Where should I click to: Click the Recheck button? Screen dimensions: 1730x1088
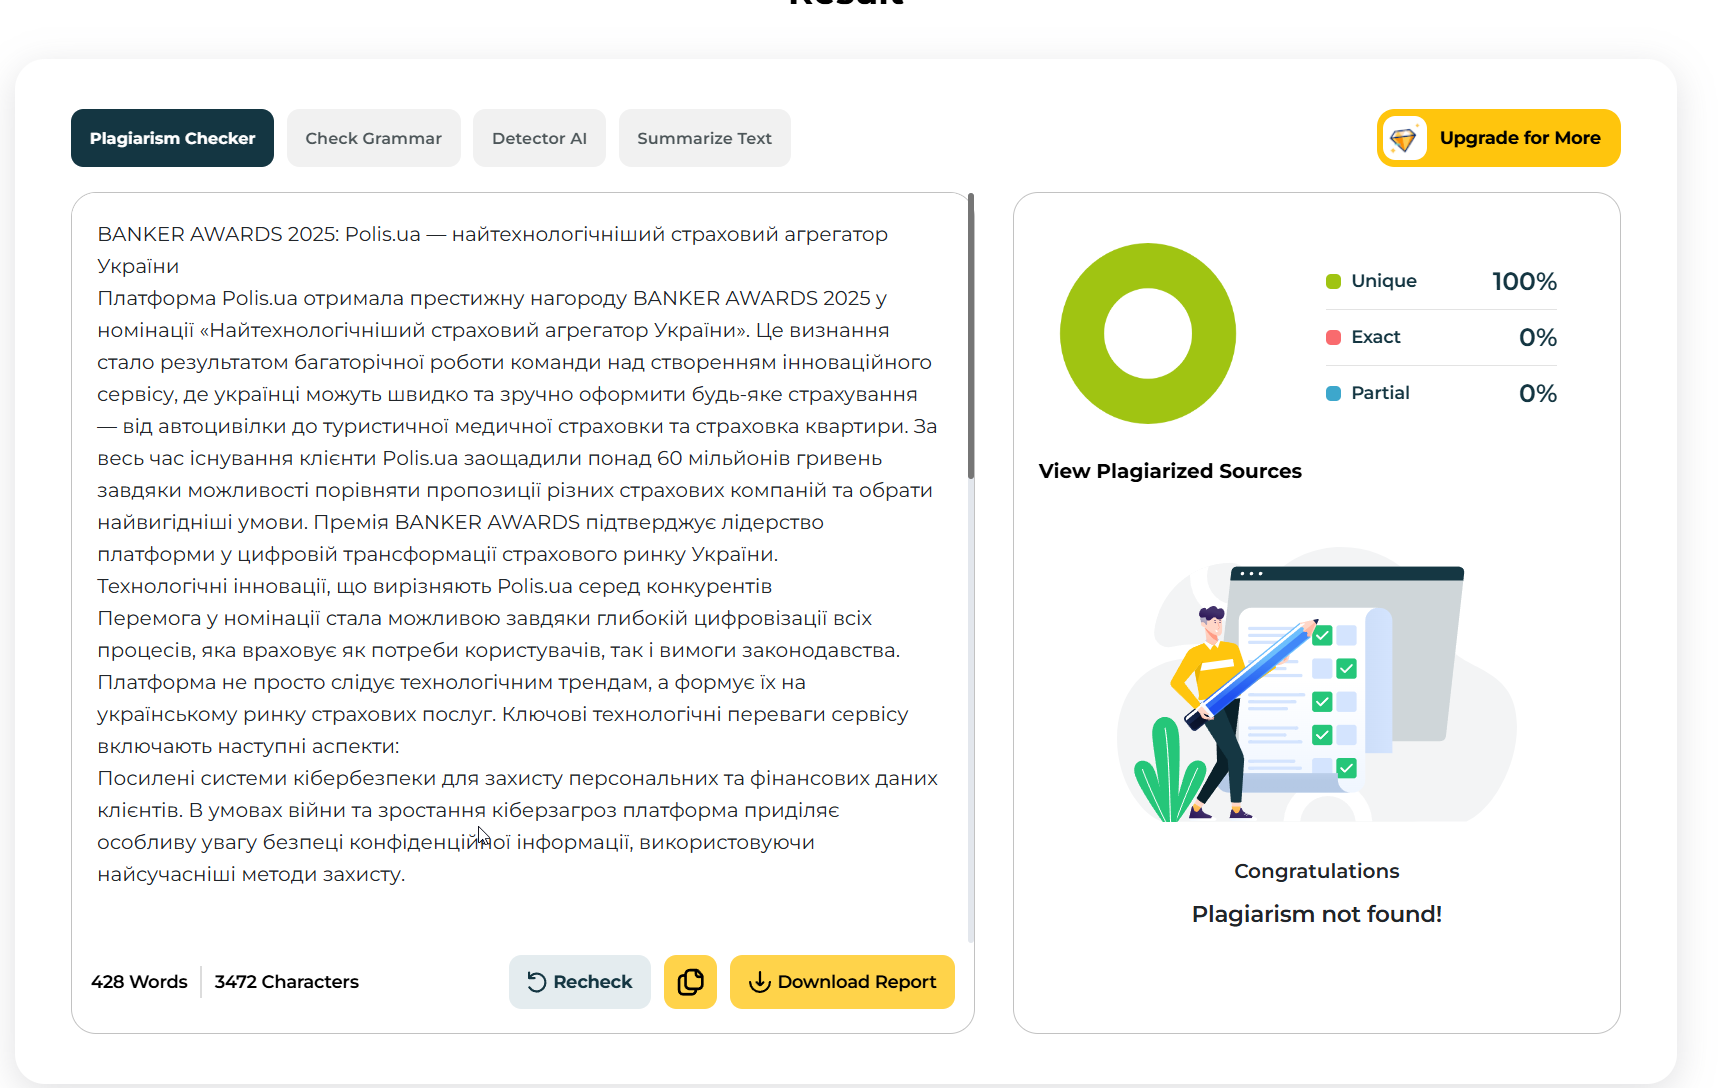tap(580, 982)
